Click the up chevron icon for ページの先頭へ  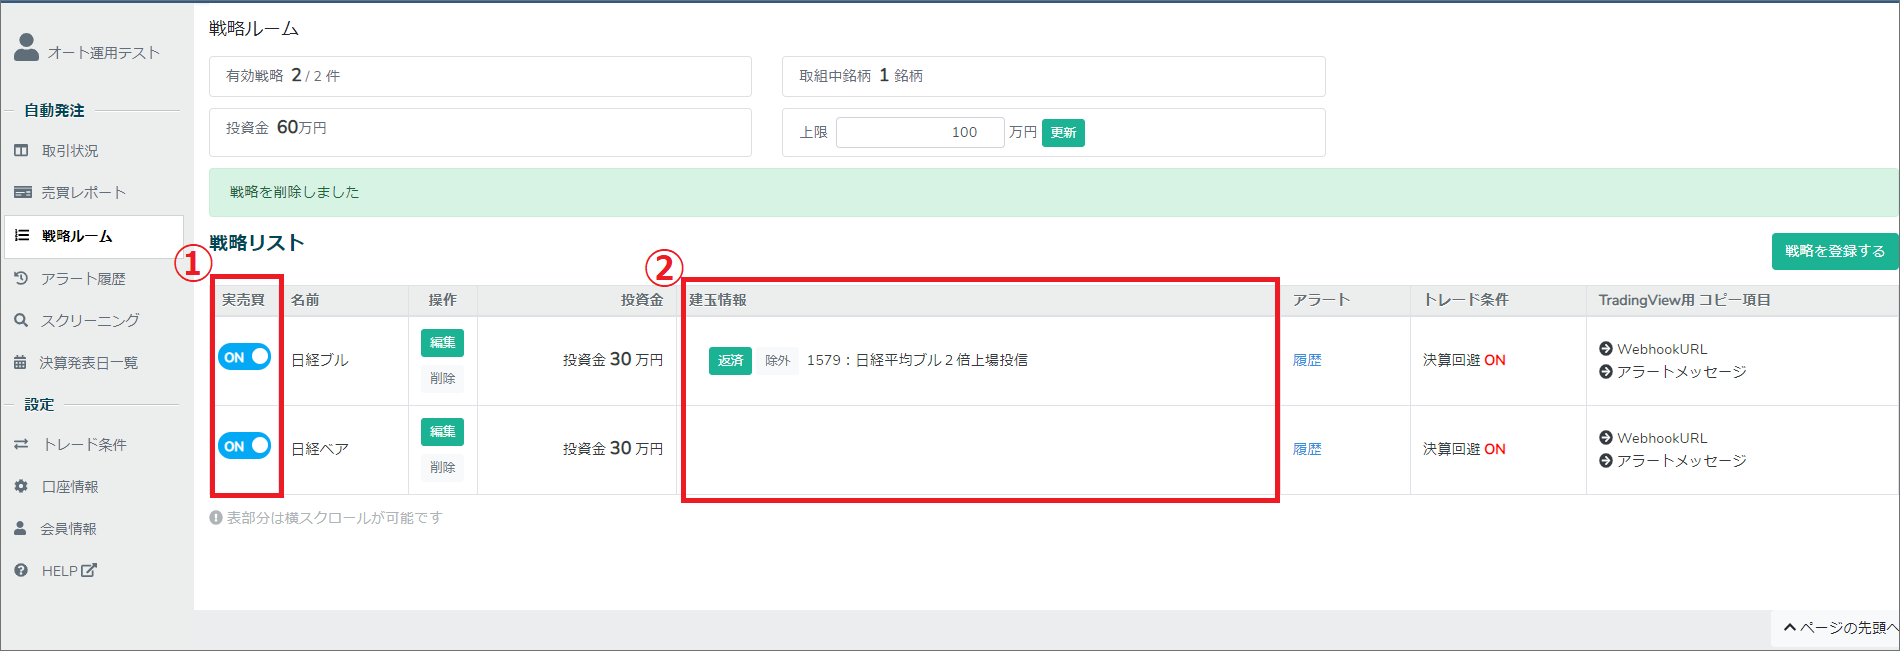1790,628
